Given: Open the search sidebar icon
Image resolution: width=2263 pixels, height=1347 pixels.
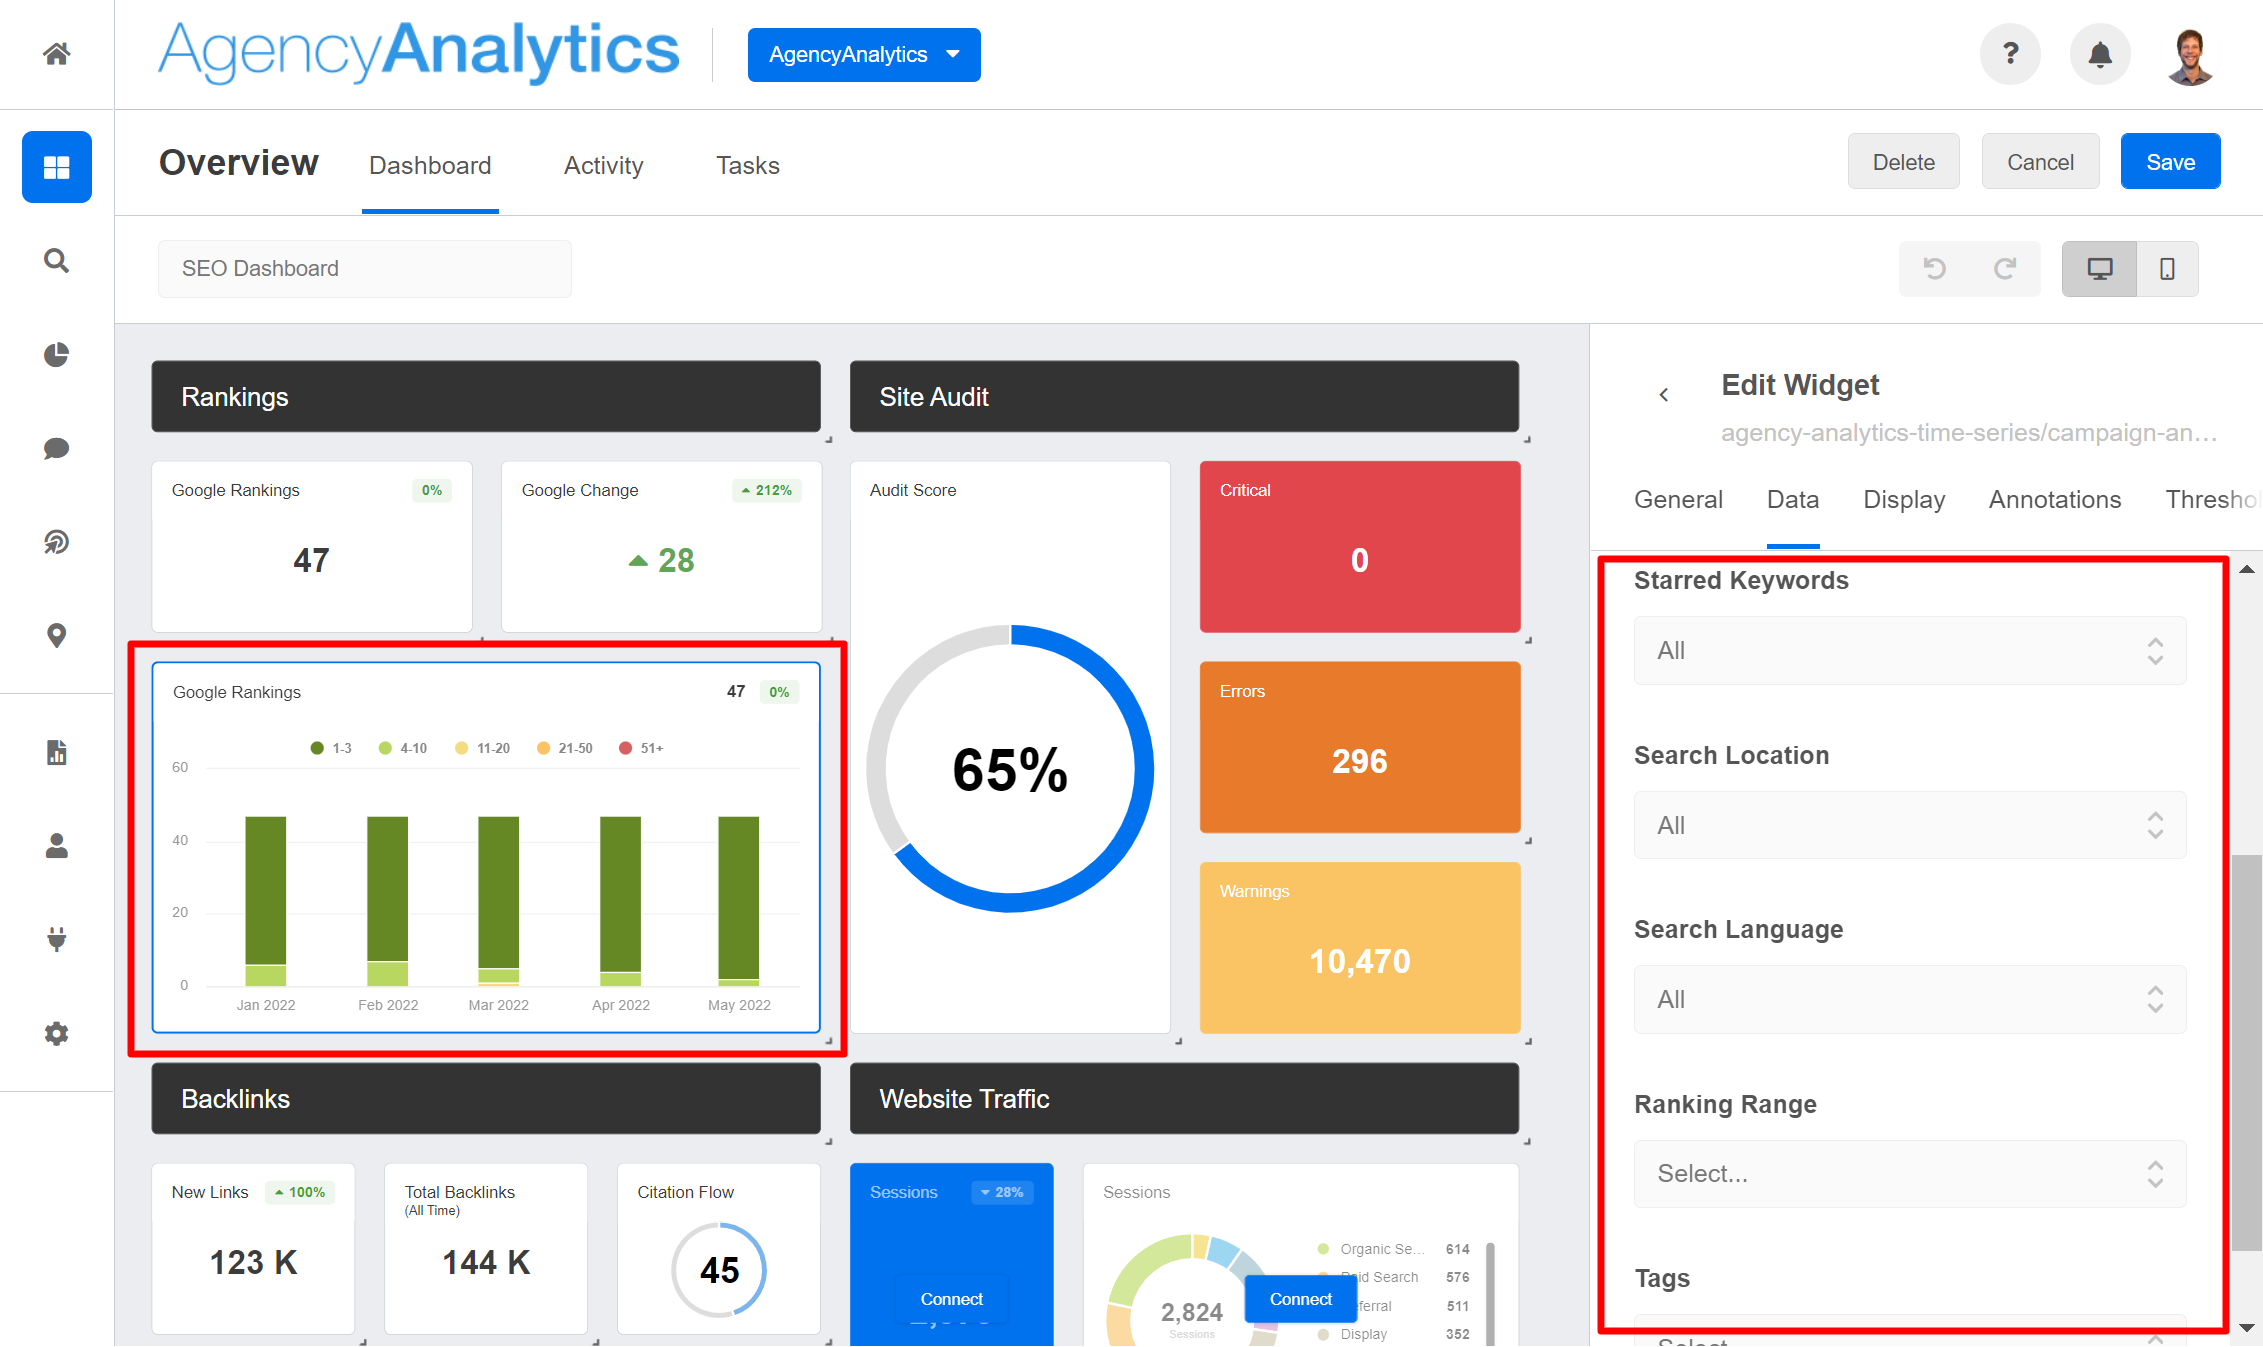Looking at the screenshot, I should click(x=56, y=260).
